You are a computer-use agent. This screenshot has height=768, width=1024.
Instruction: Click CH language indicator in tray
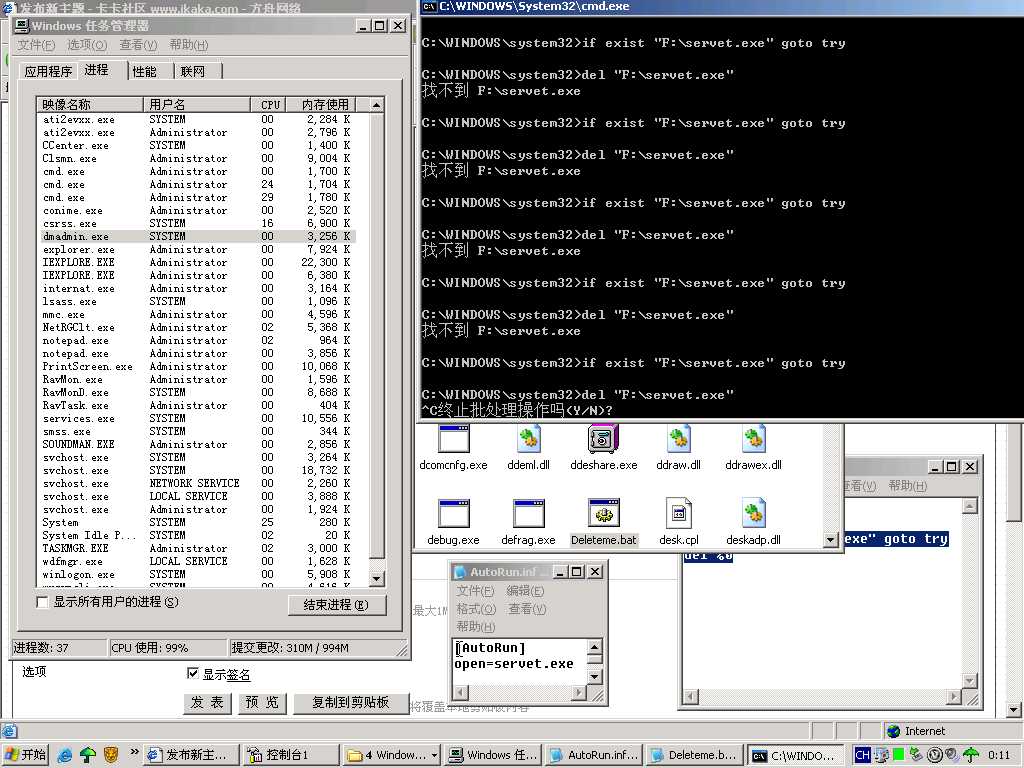(862, 755)
